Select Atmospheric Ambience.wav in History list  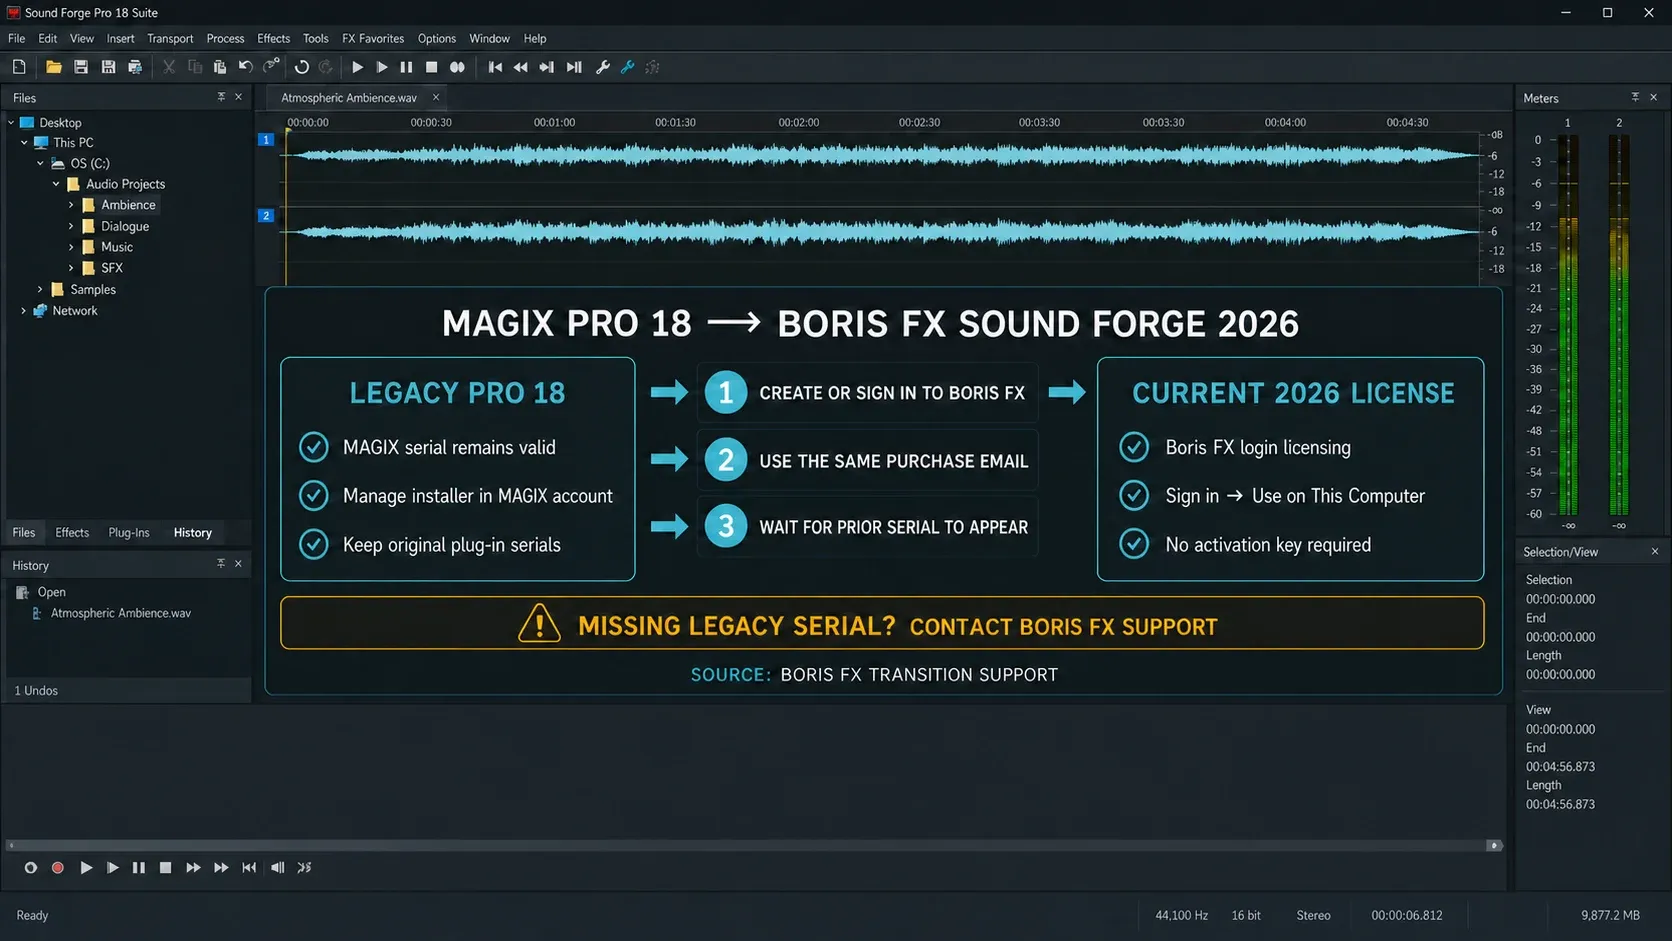pos(121,613)
